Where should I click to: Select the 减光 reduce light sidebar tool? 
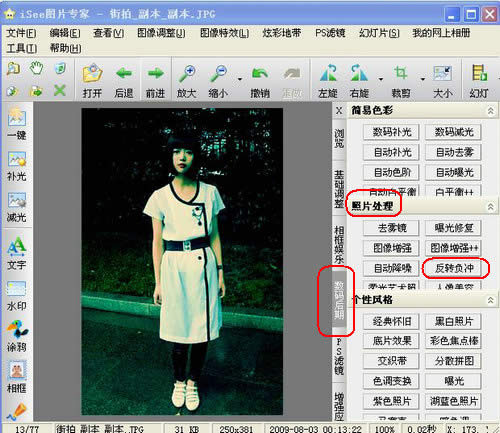pyautogui.click(x=17, y=207)
